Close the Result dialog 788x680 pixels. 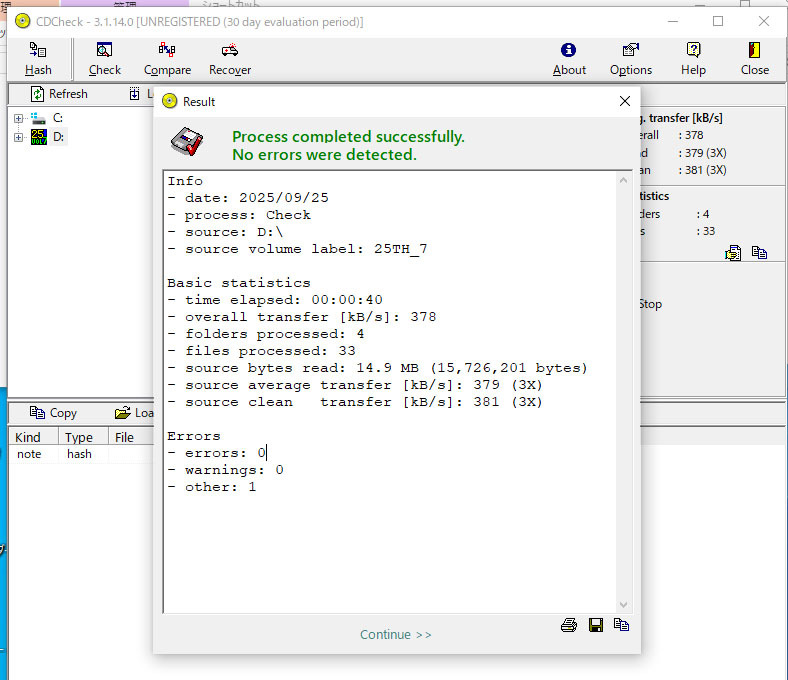coord(625,101)
